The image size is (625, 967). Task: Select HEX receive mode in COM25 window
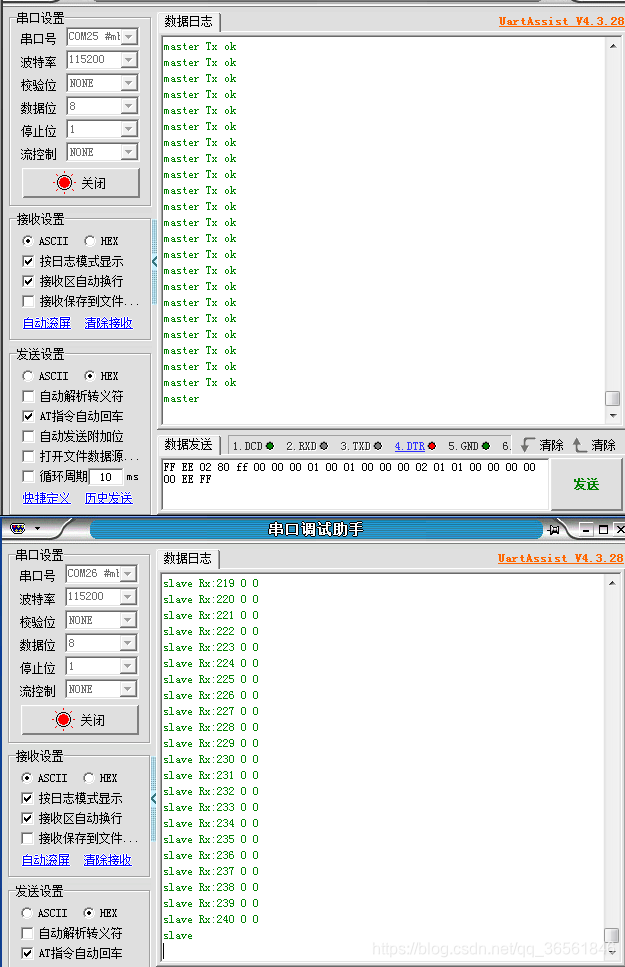(90, 241)
